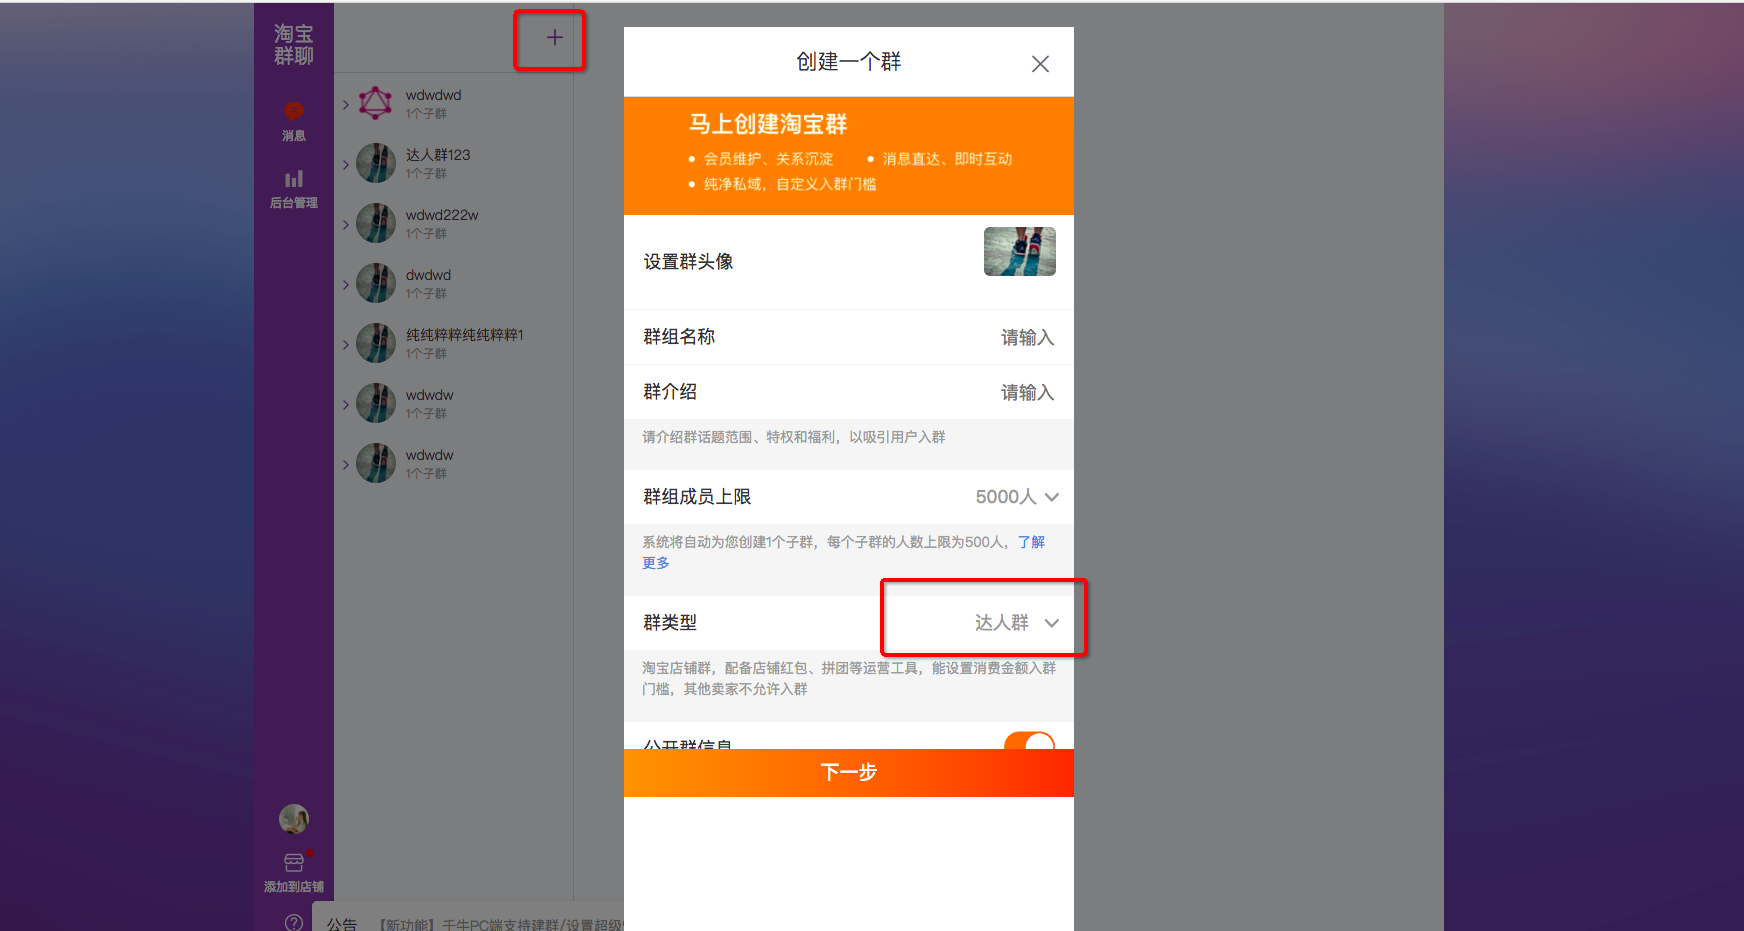Click the 了解更多 link
The height and width of the screenshot is (931, 1744).
tap(1031, 542)
